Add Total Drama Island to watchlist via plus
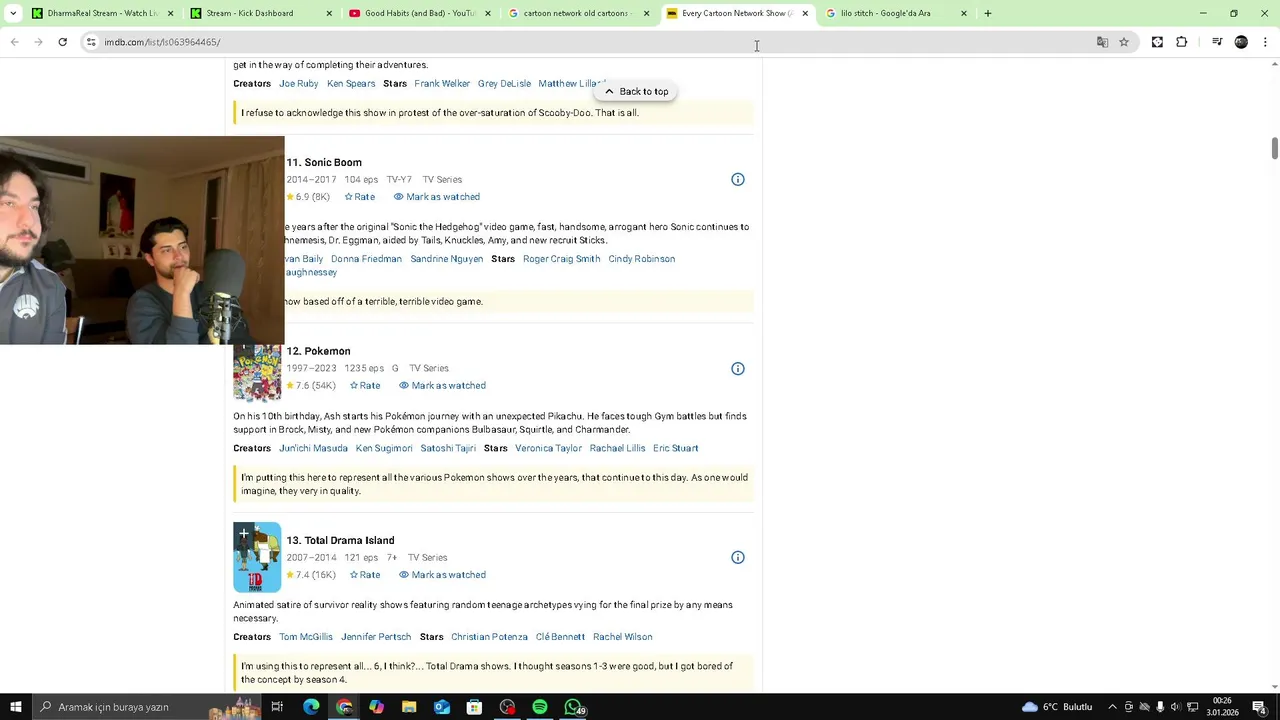 point(243,534)
